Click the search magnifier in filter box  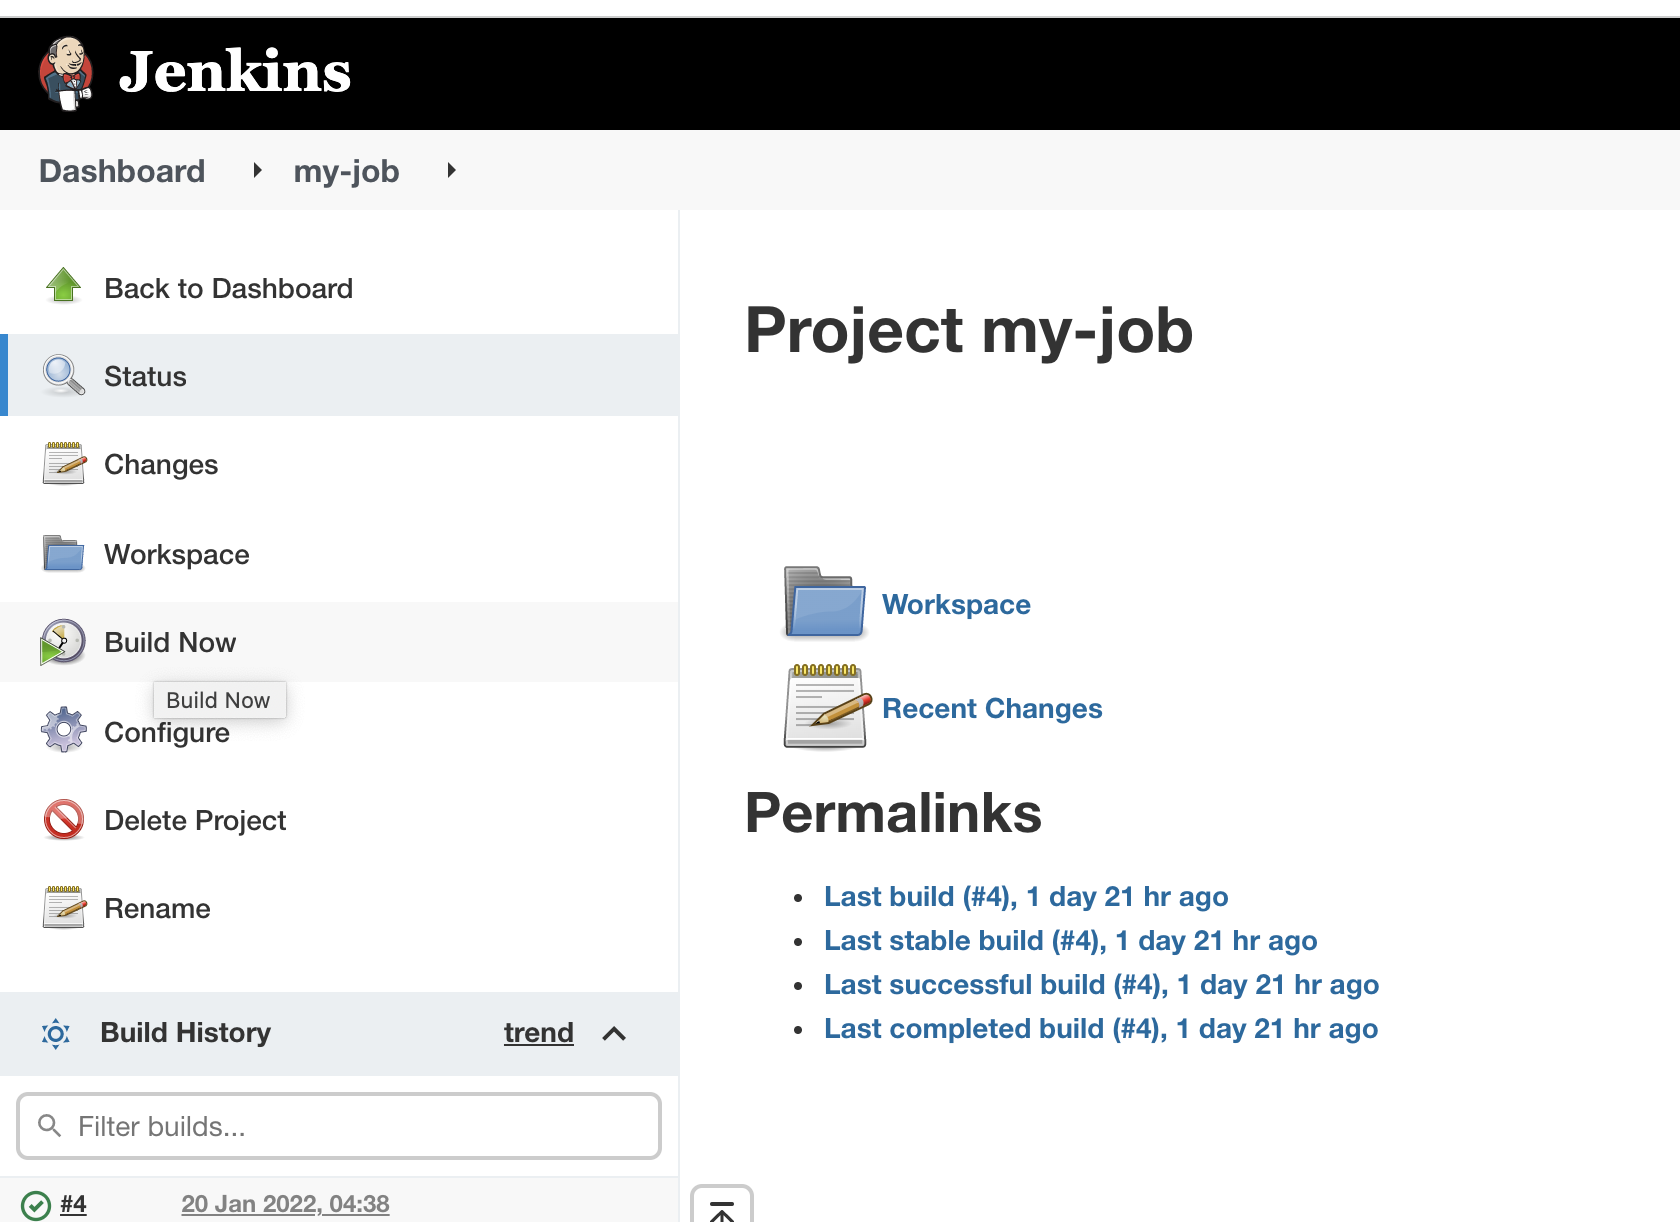[49, 1126]
